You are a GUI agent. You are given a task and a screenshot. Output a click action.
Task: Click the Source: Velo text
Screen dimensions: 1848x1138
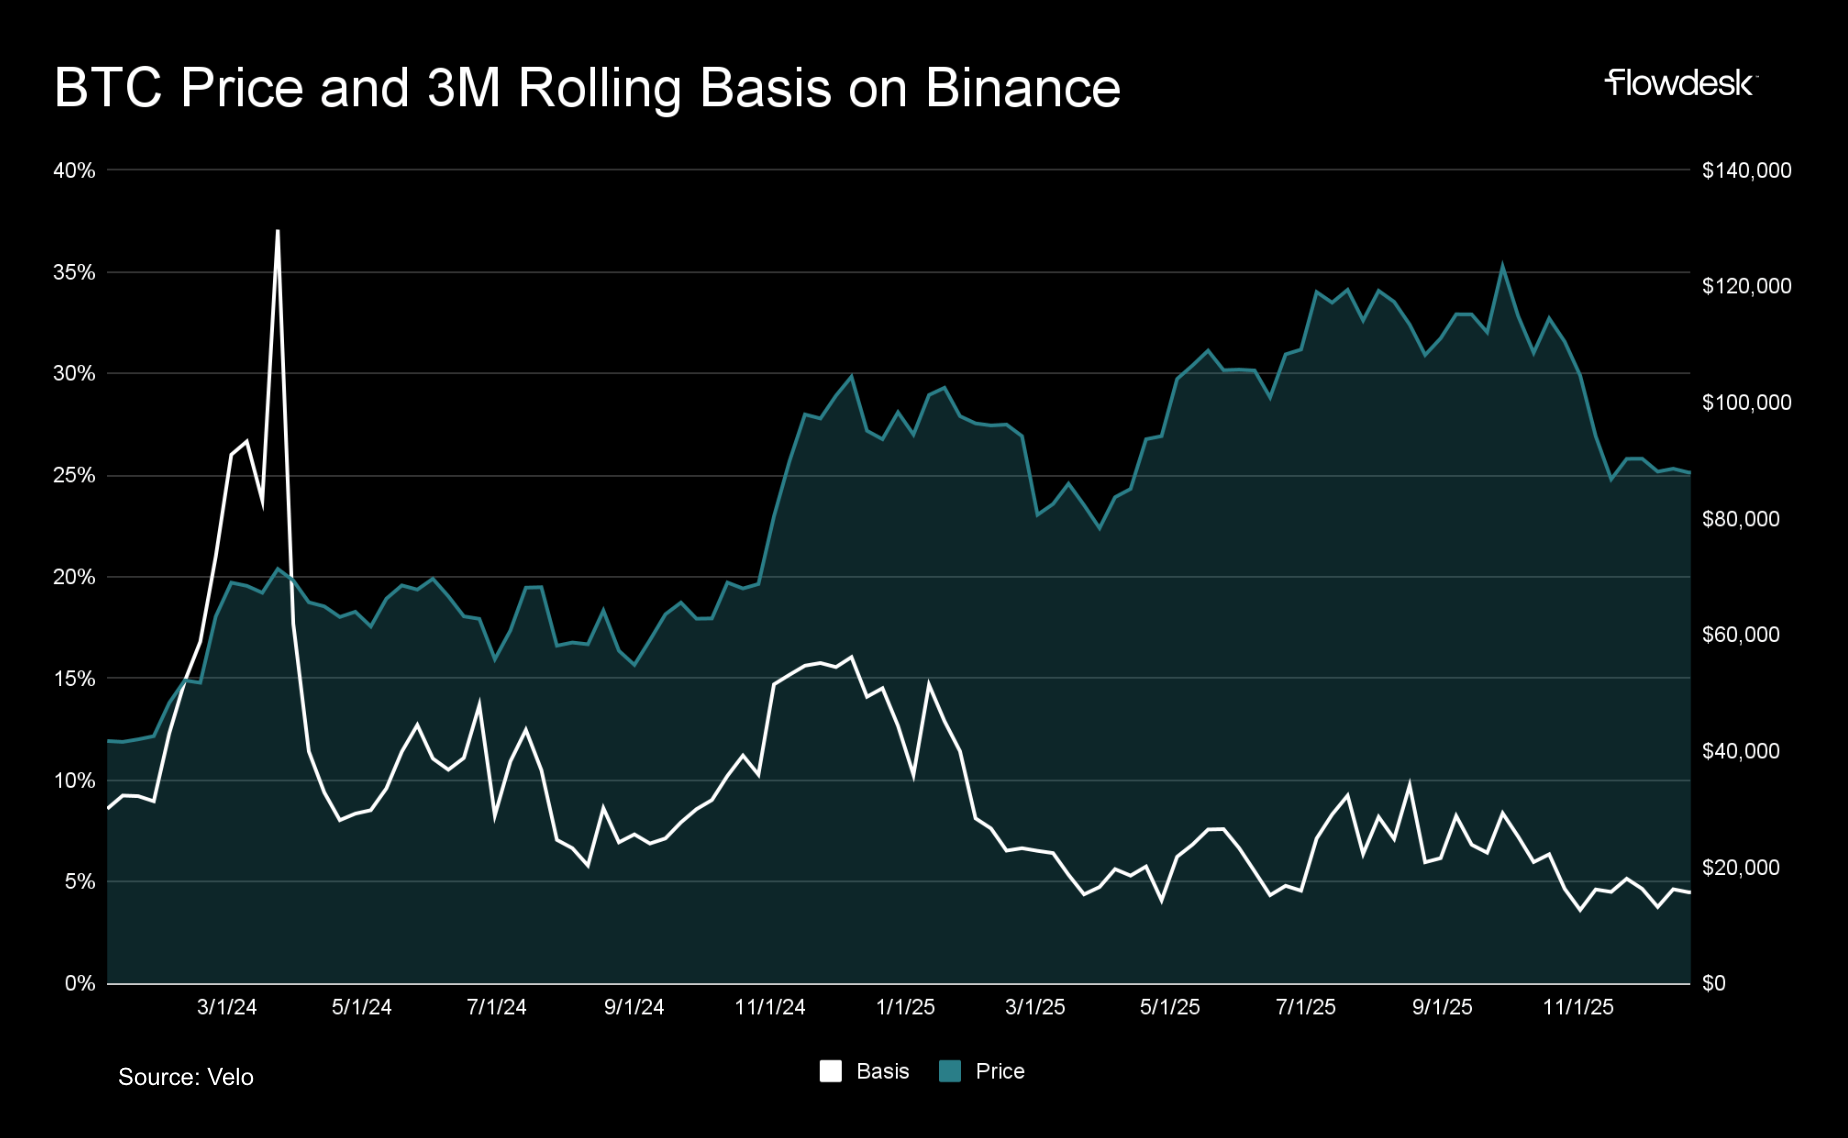[x=186, y=1077]
